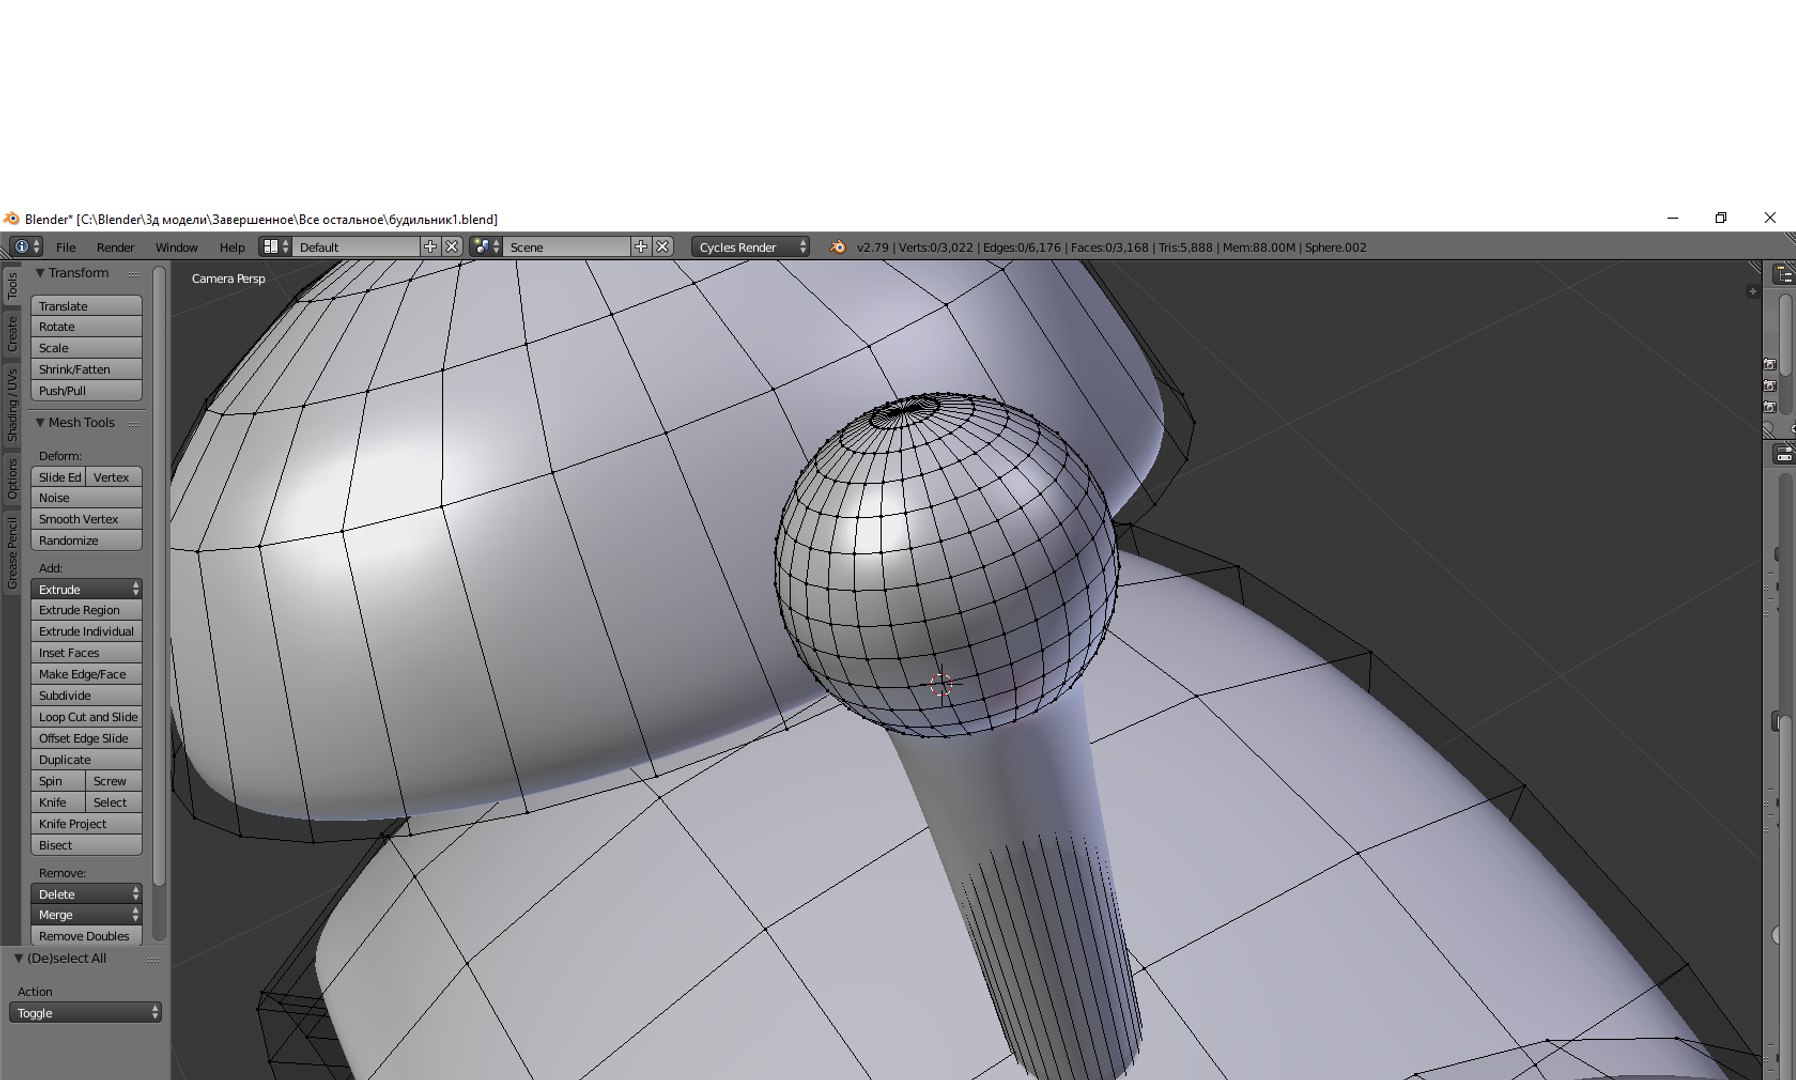Click the Mesh Tools panel grip handle
The width and height of the screenshot is (1796, 1080).
point(134,424)
